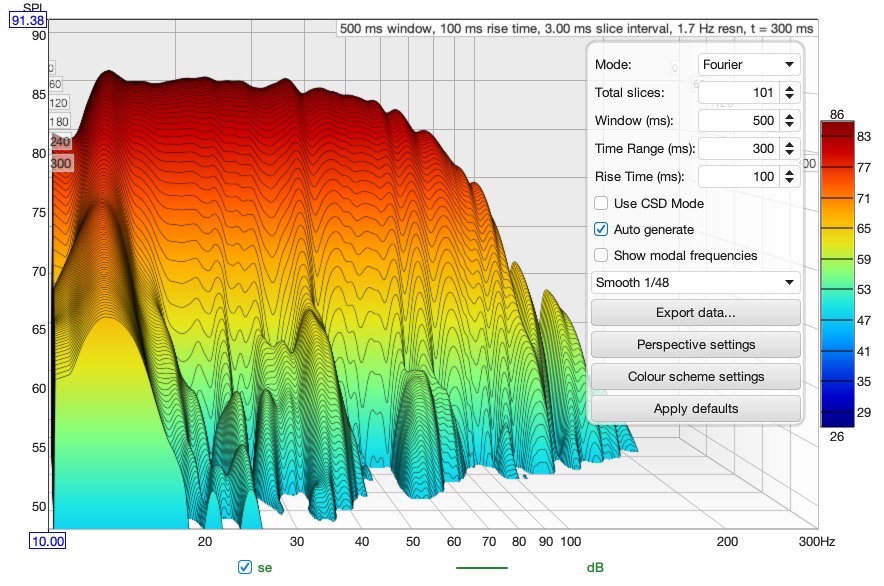Click the green 'se' trace legend line
This screenshot has height=586, width=884.
tap(481, 567)
